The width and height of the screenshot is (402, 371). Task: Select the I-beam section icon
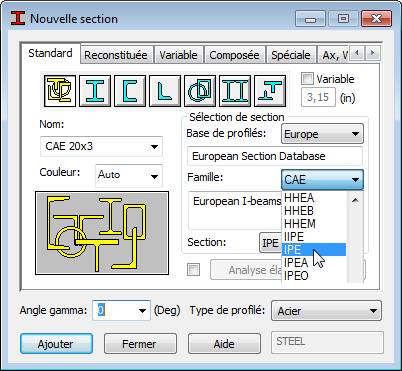95,91
